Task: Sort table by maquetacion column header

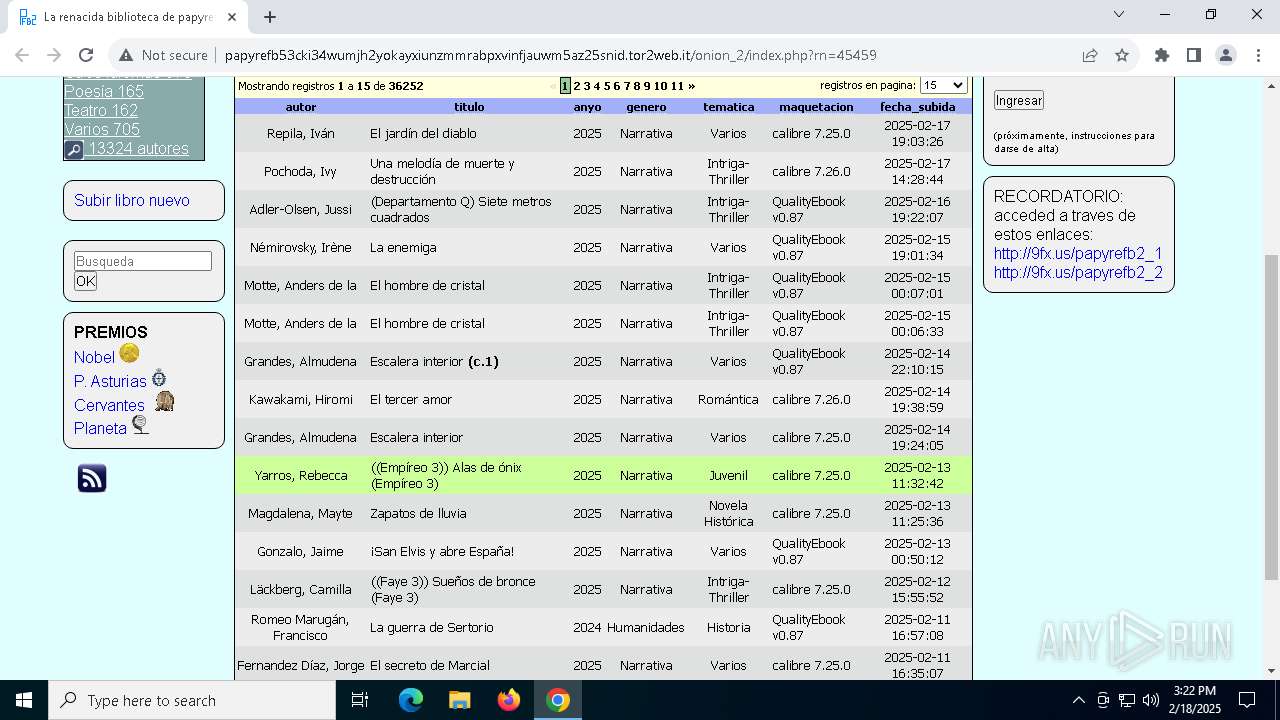Action: point(816,106)
